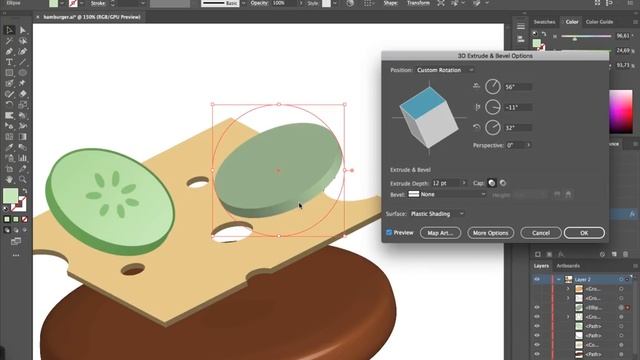Open the Surface shading dropdown

click(x=437, y=213)
